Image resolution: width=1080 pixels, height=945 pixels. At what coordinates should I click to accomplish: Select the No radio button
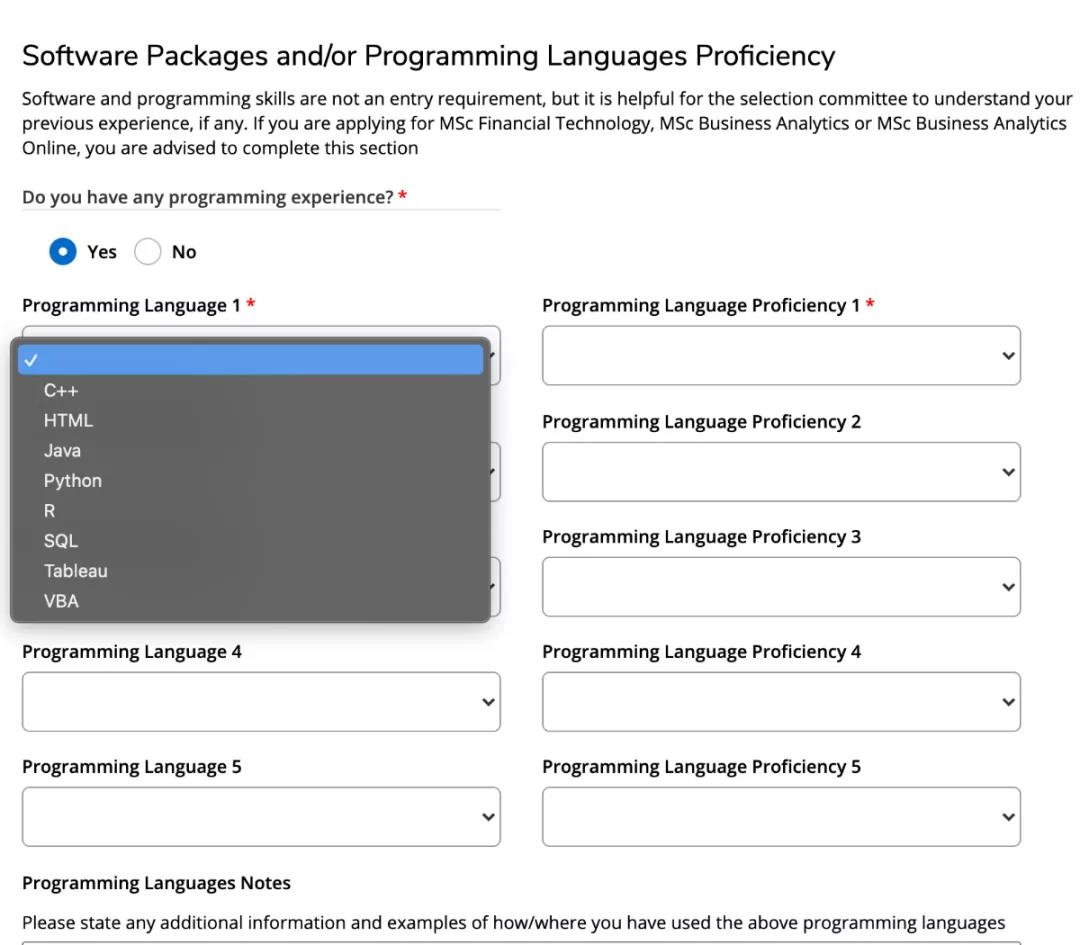147,252
